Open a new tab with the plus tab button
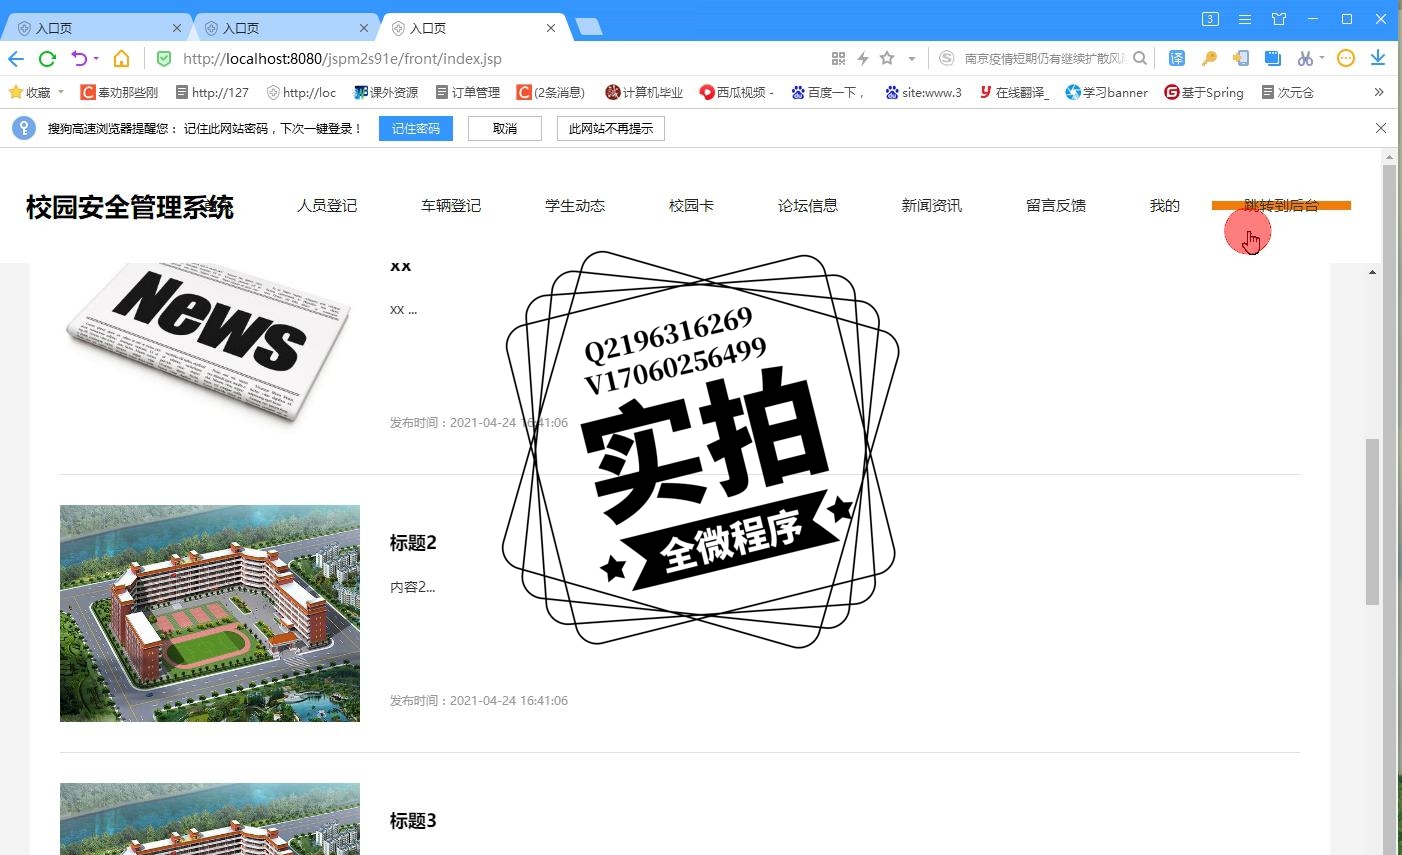 589,27
